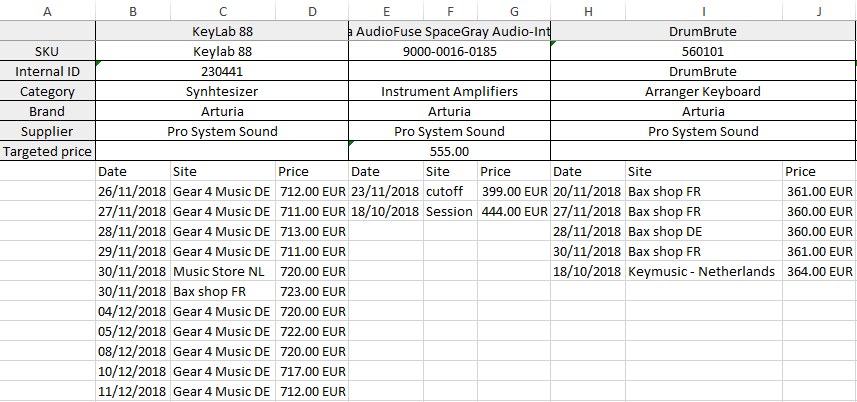Screen dimensions: 857x402
Task: Select the DrumBrute Internal ID cell
Action: 703,72
